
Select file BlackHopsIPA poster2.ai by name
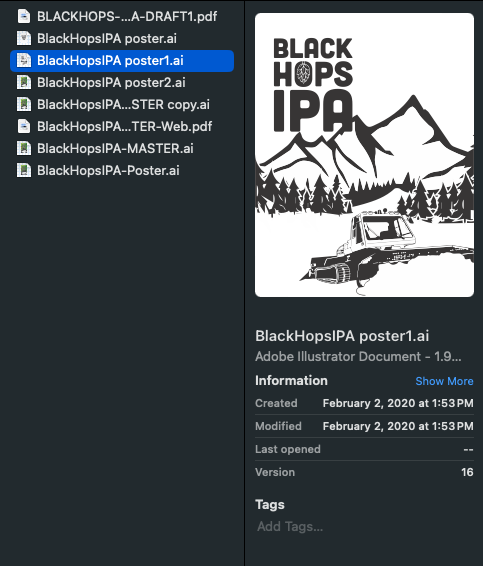[111, 83]
